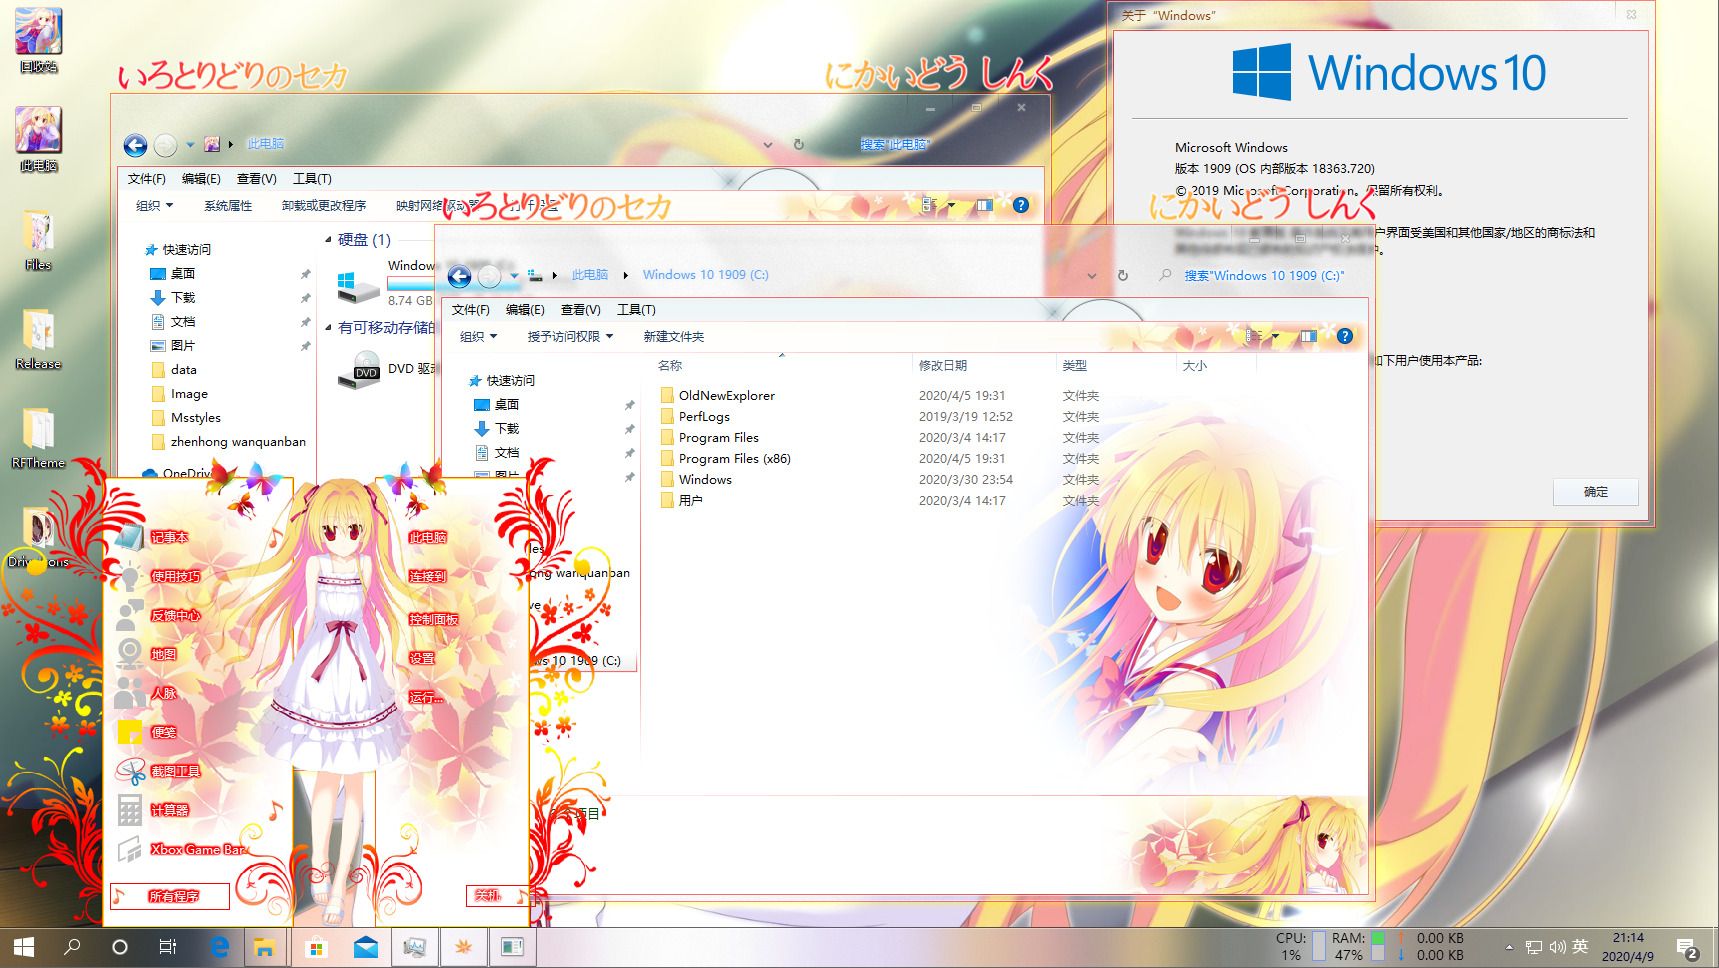Viewport: 1719px width, 968px height.
Task: Collapse the 有可移动存储 devices group
Action: [x=328, y=327]
